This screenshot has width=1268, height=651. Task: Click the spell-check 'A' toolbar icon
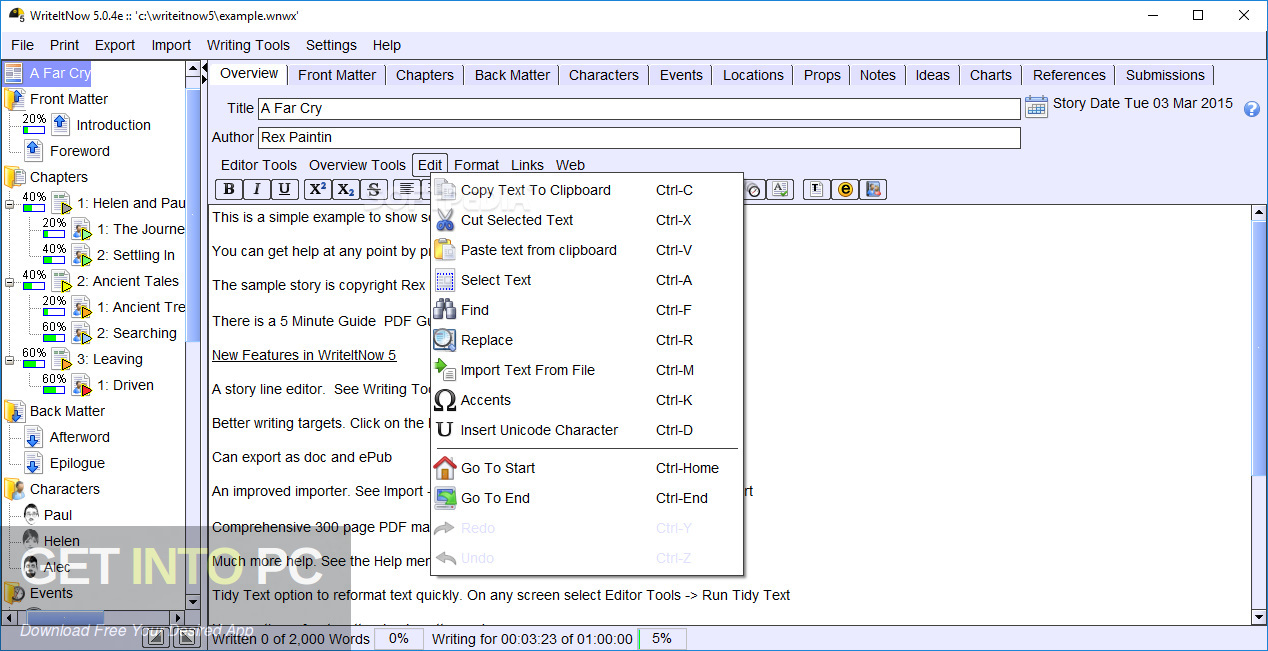pos(781,189)
